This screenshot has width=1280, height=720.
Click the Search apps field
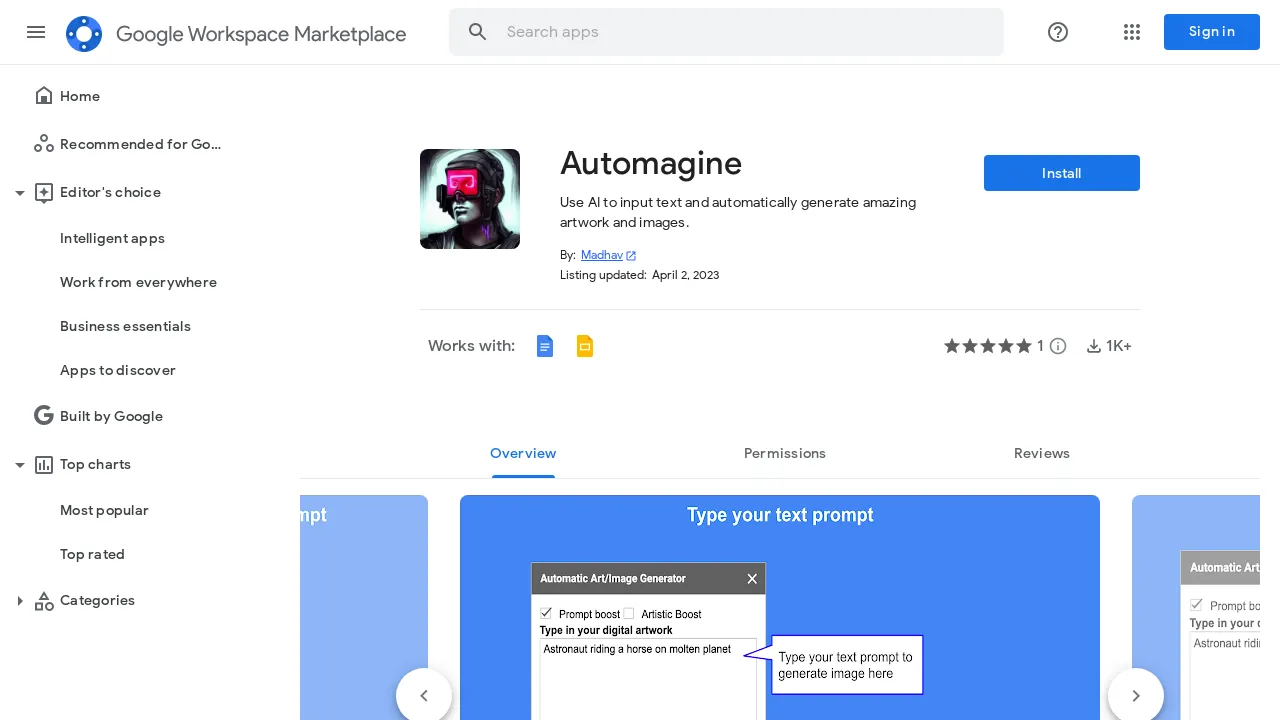click(726, 32)
